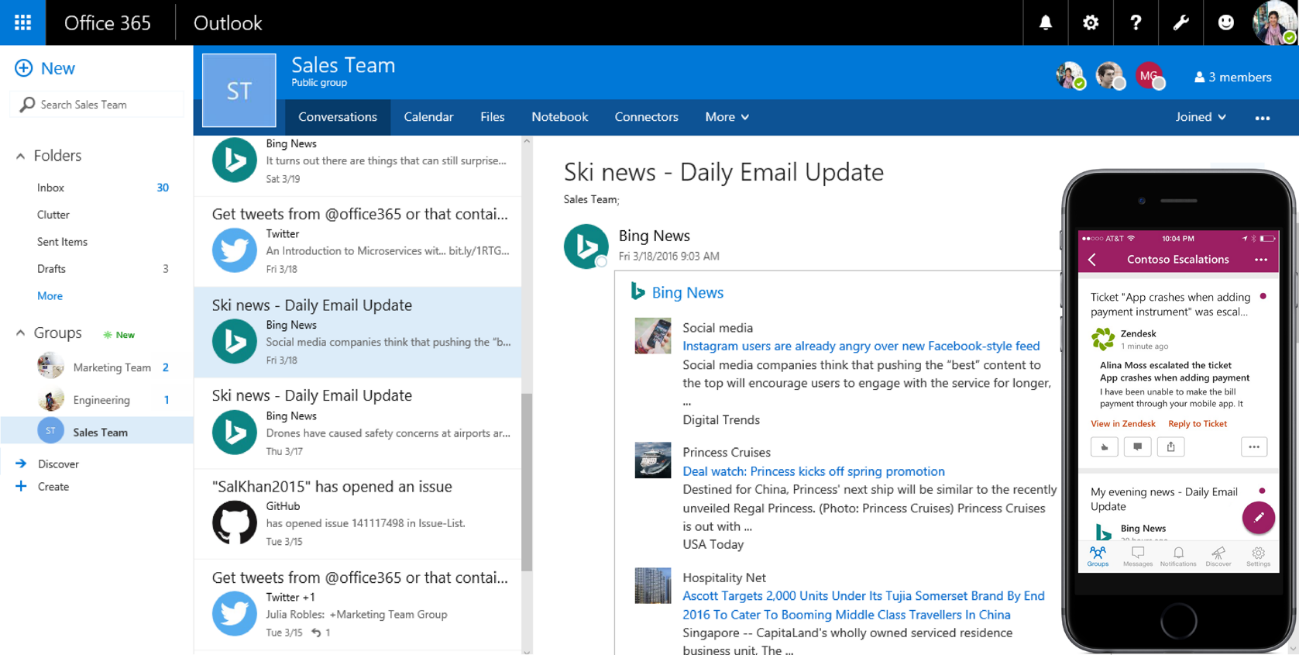This screenshot has width=1299, height=655.
Task: Click the tools wrench icon
Action: 1181,22
